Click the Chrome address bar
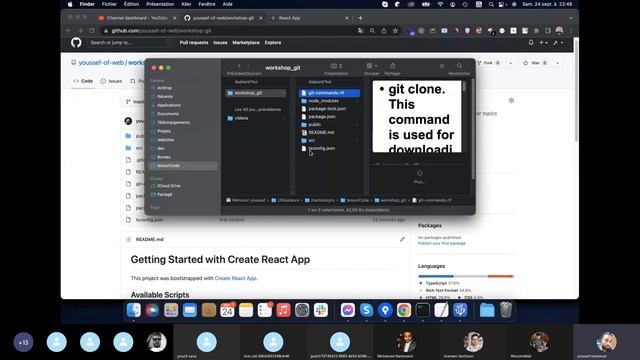640x360 pixels. 229,31
